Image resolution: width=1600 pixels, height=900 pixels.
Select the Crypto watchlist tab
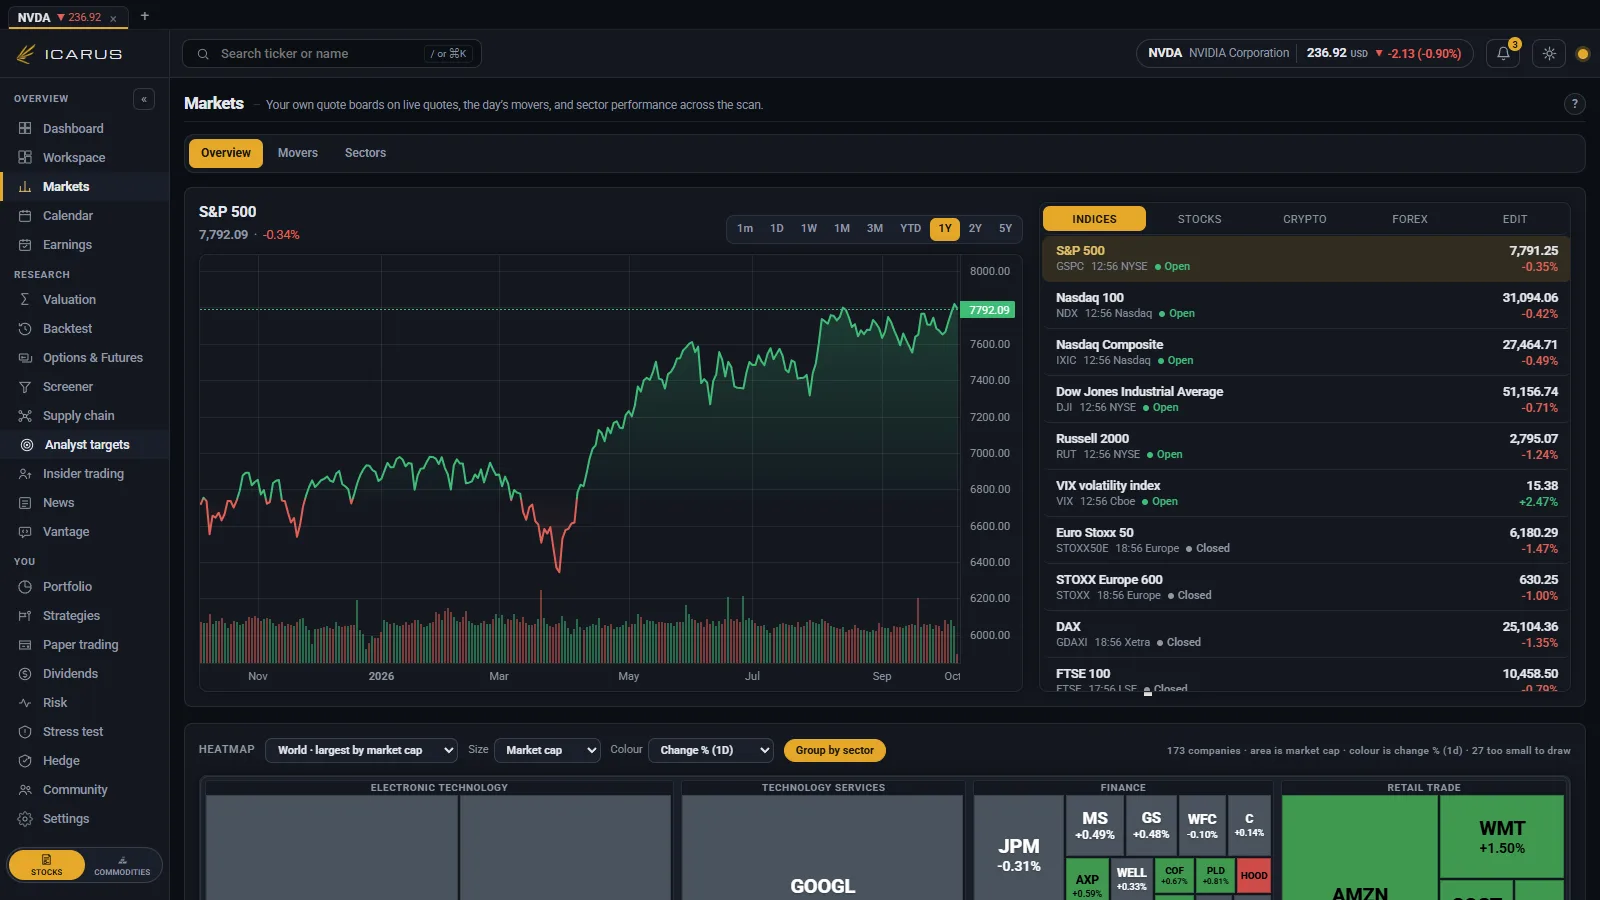tap(1305, 219)
